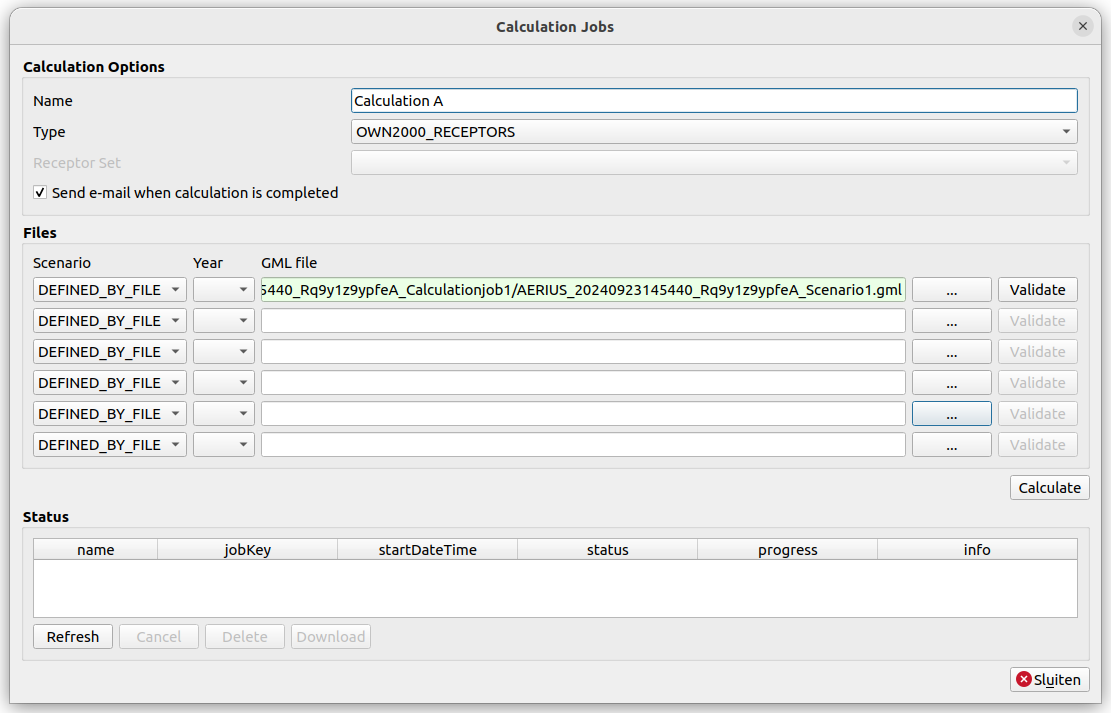1111x713 pixels.
Task: Click the second row GML file input
Action: [x=583, y=321]
